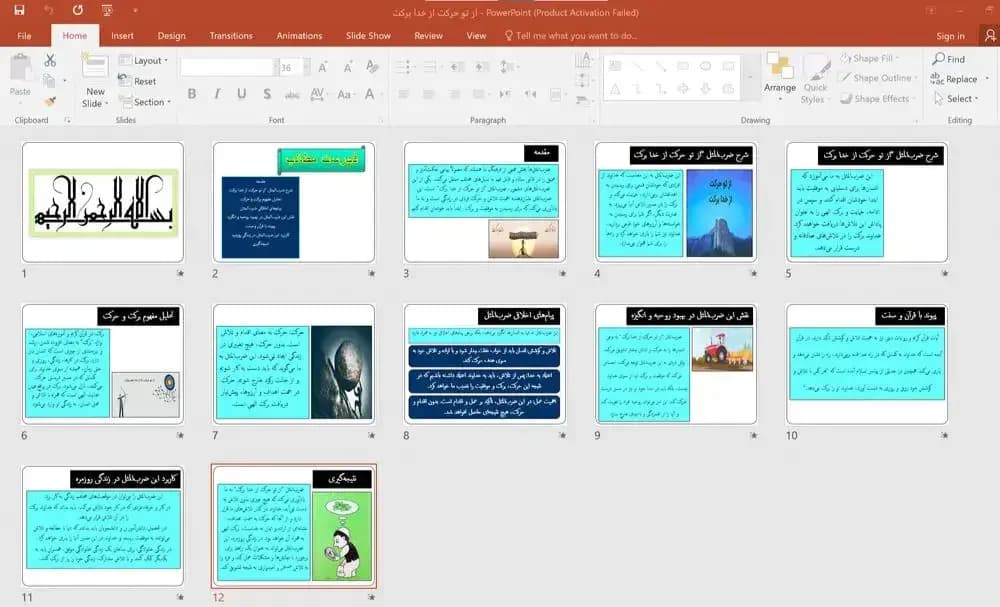Click the Tell me what you want search box
Image resolution: width=1000 pixels, height=607 pixels.
[571, 36]
